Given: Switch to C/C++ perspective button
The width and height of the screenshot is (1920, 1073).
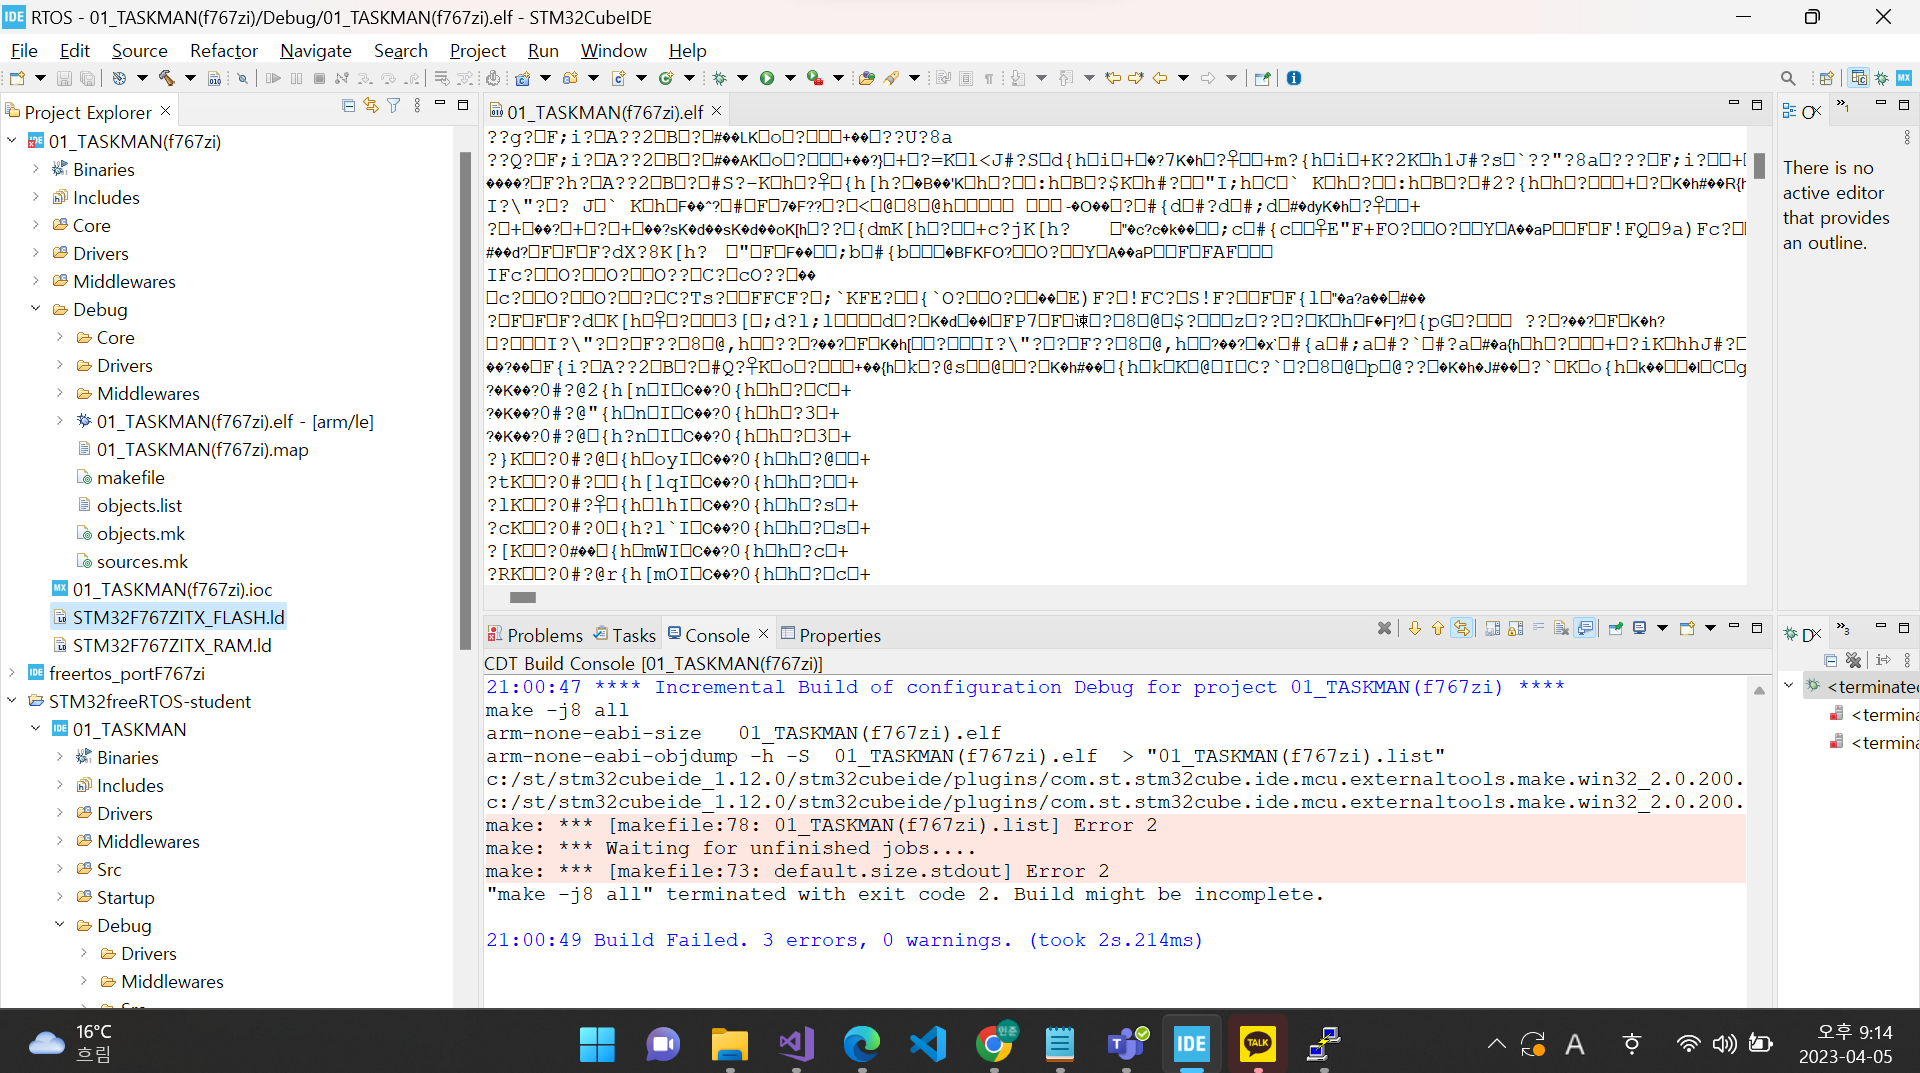Looking at the screenshot, I should [x=1859, y=78].
